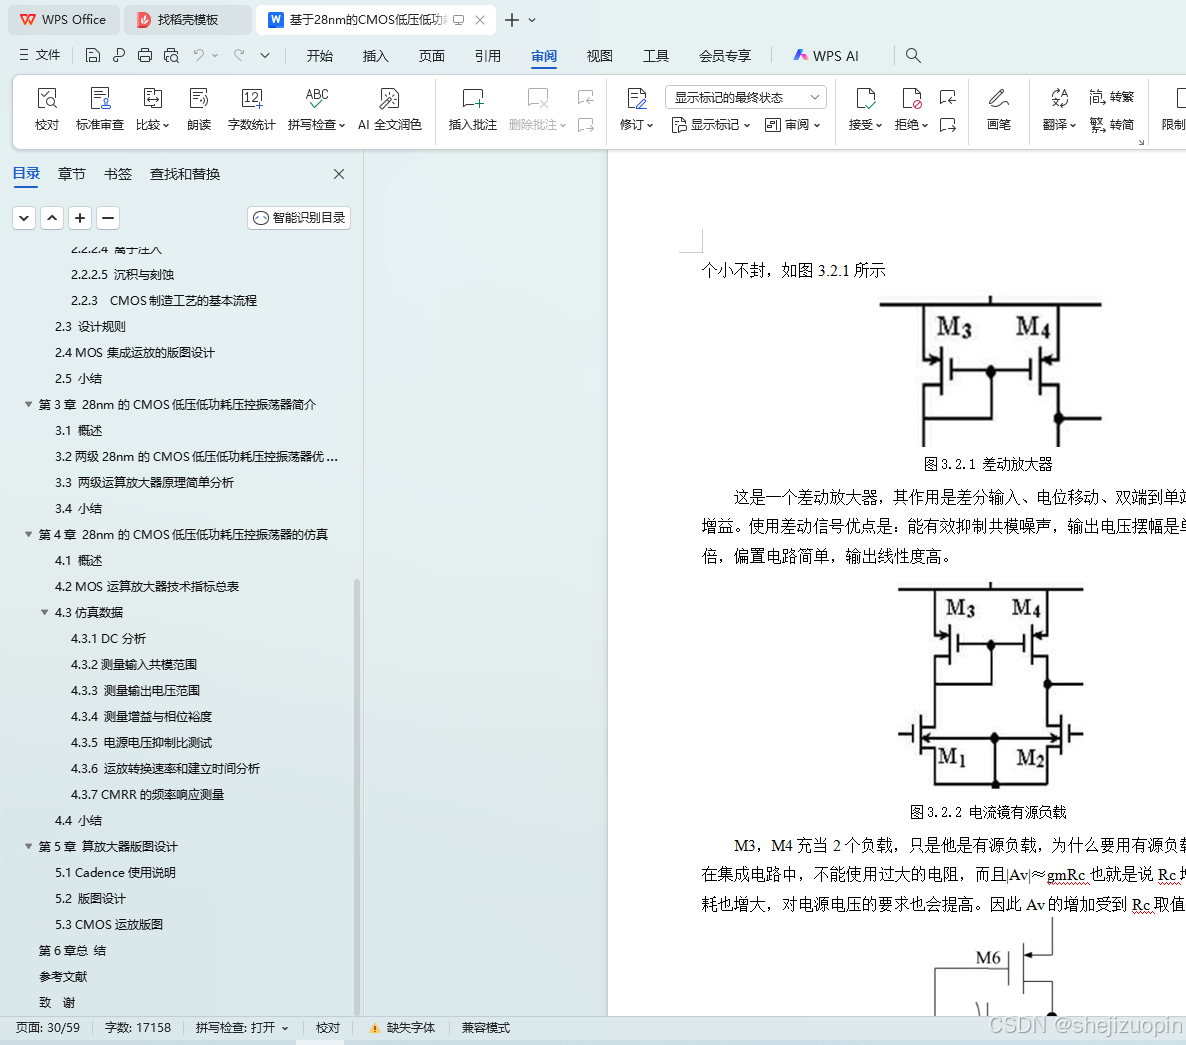
Task: Click 缺失字体 warning in status bar
Action: tap(402, 1028)
